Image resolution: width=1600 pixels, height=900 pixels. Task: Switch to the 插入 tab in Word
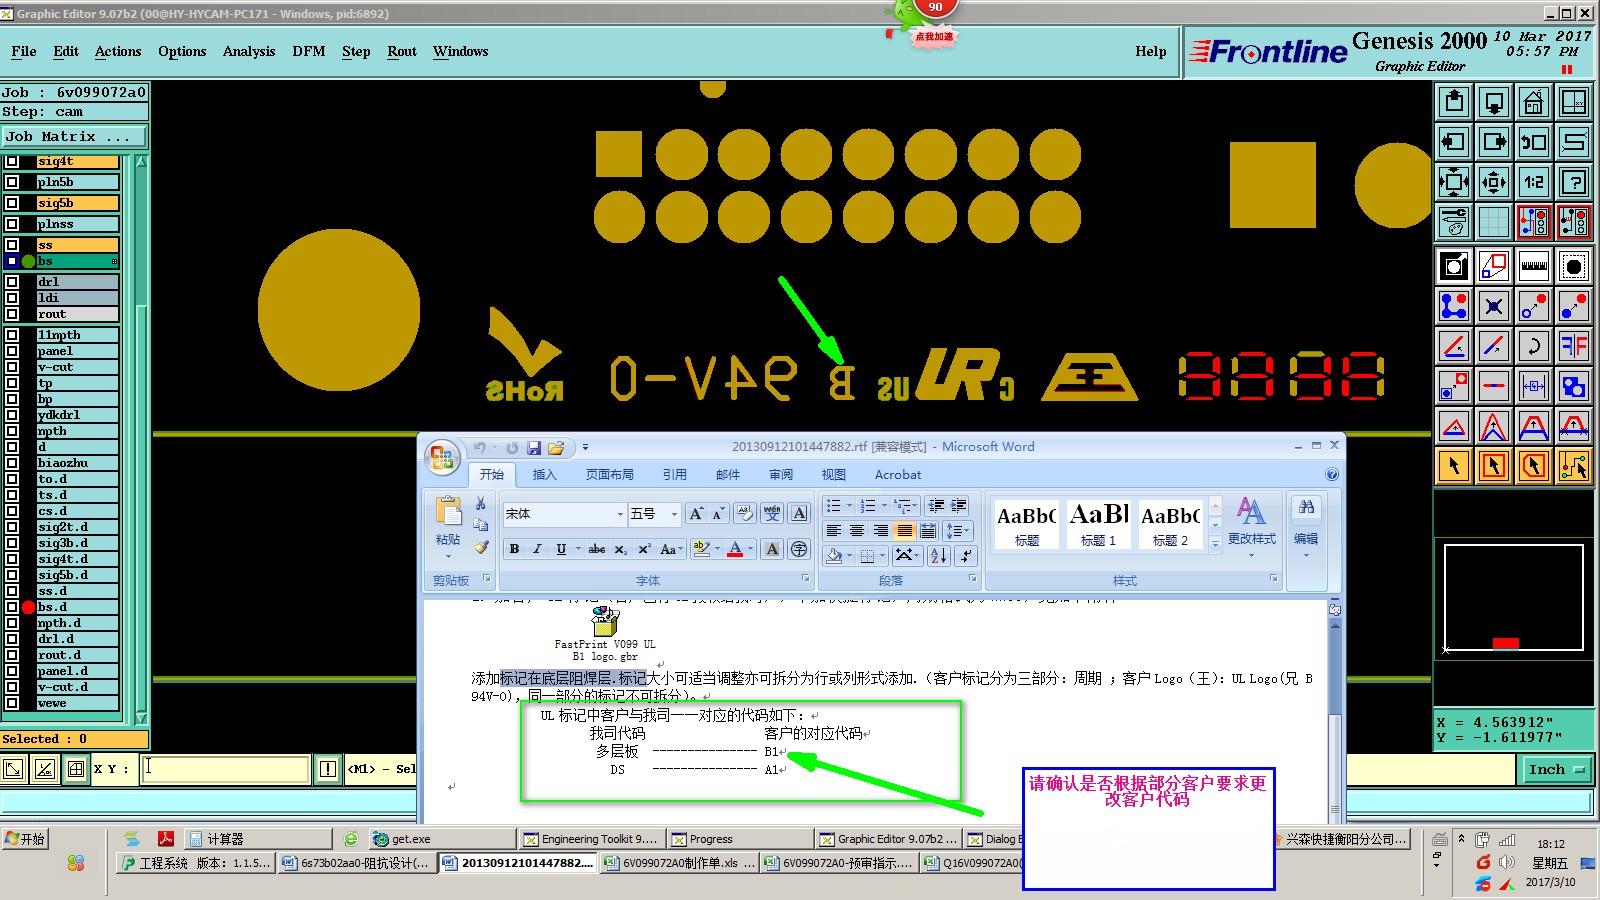(544, 475)
